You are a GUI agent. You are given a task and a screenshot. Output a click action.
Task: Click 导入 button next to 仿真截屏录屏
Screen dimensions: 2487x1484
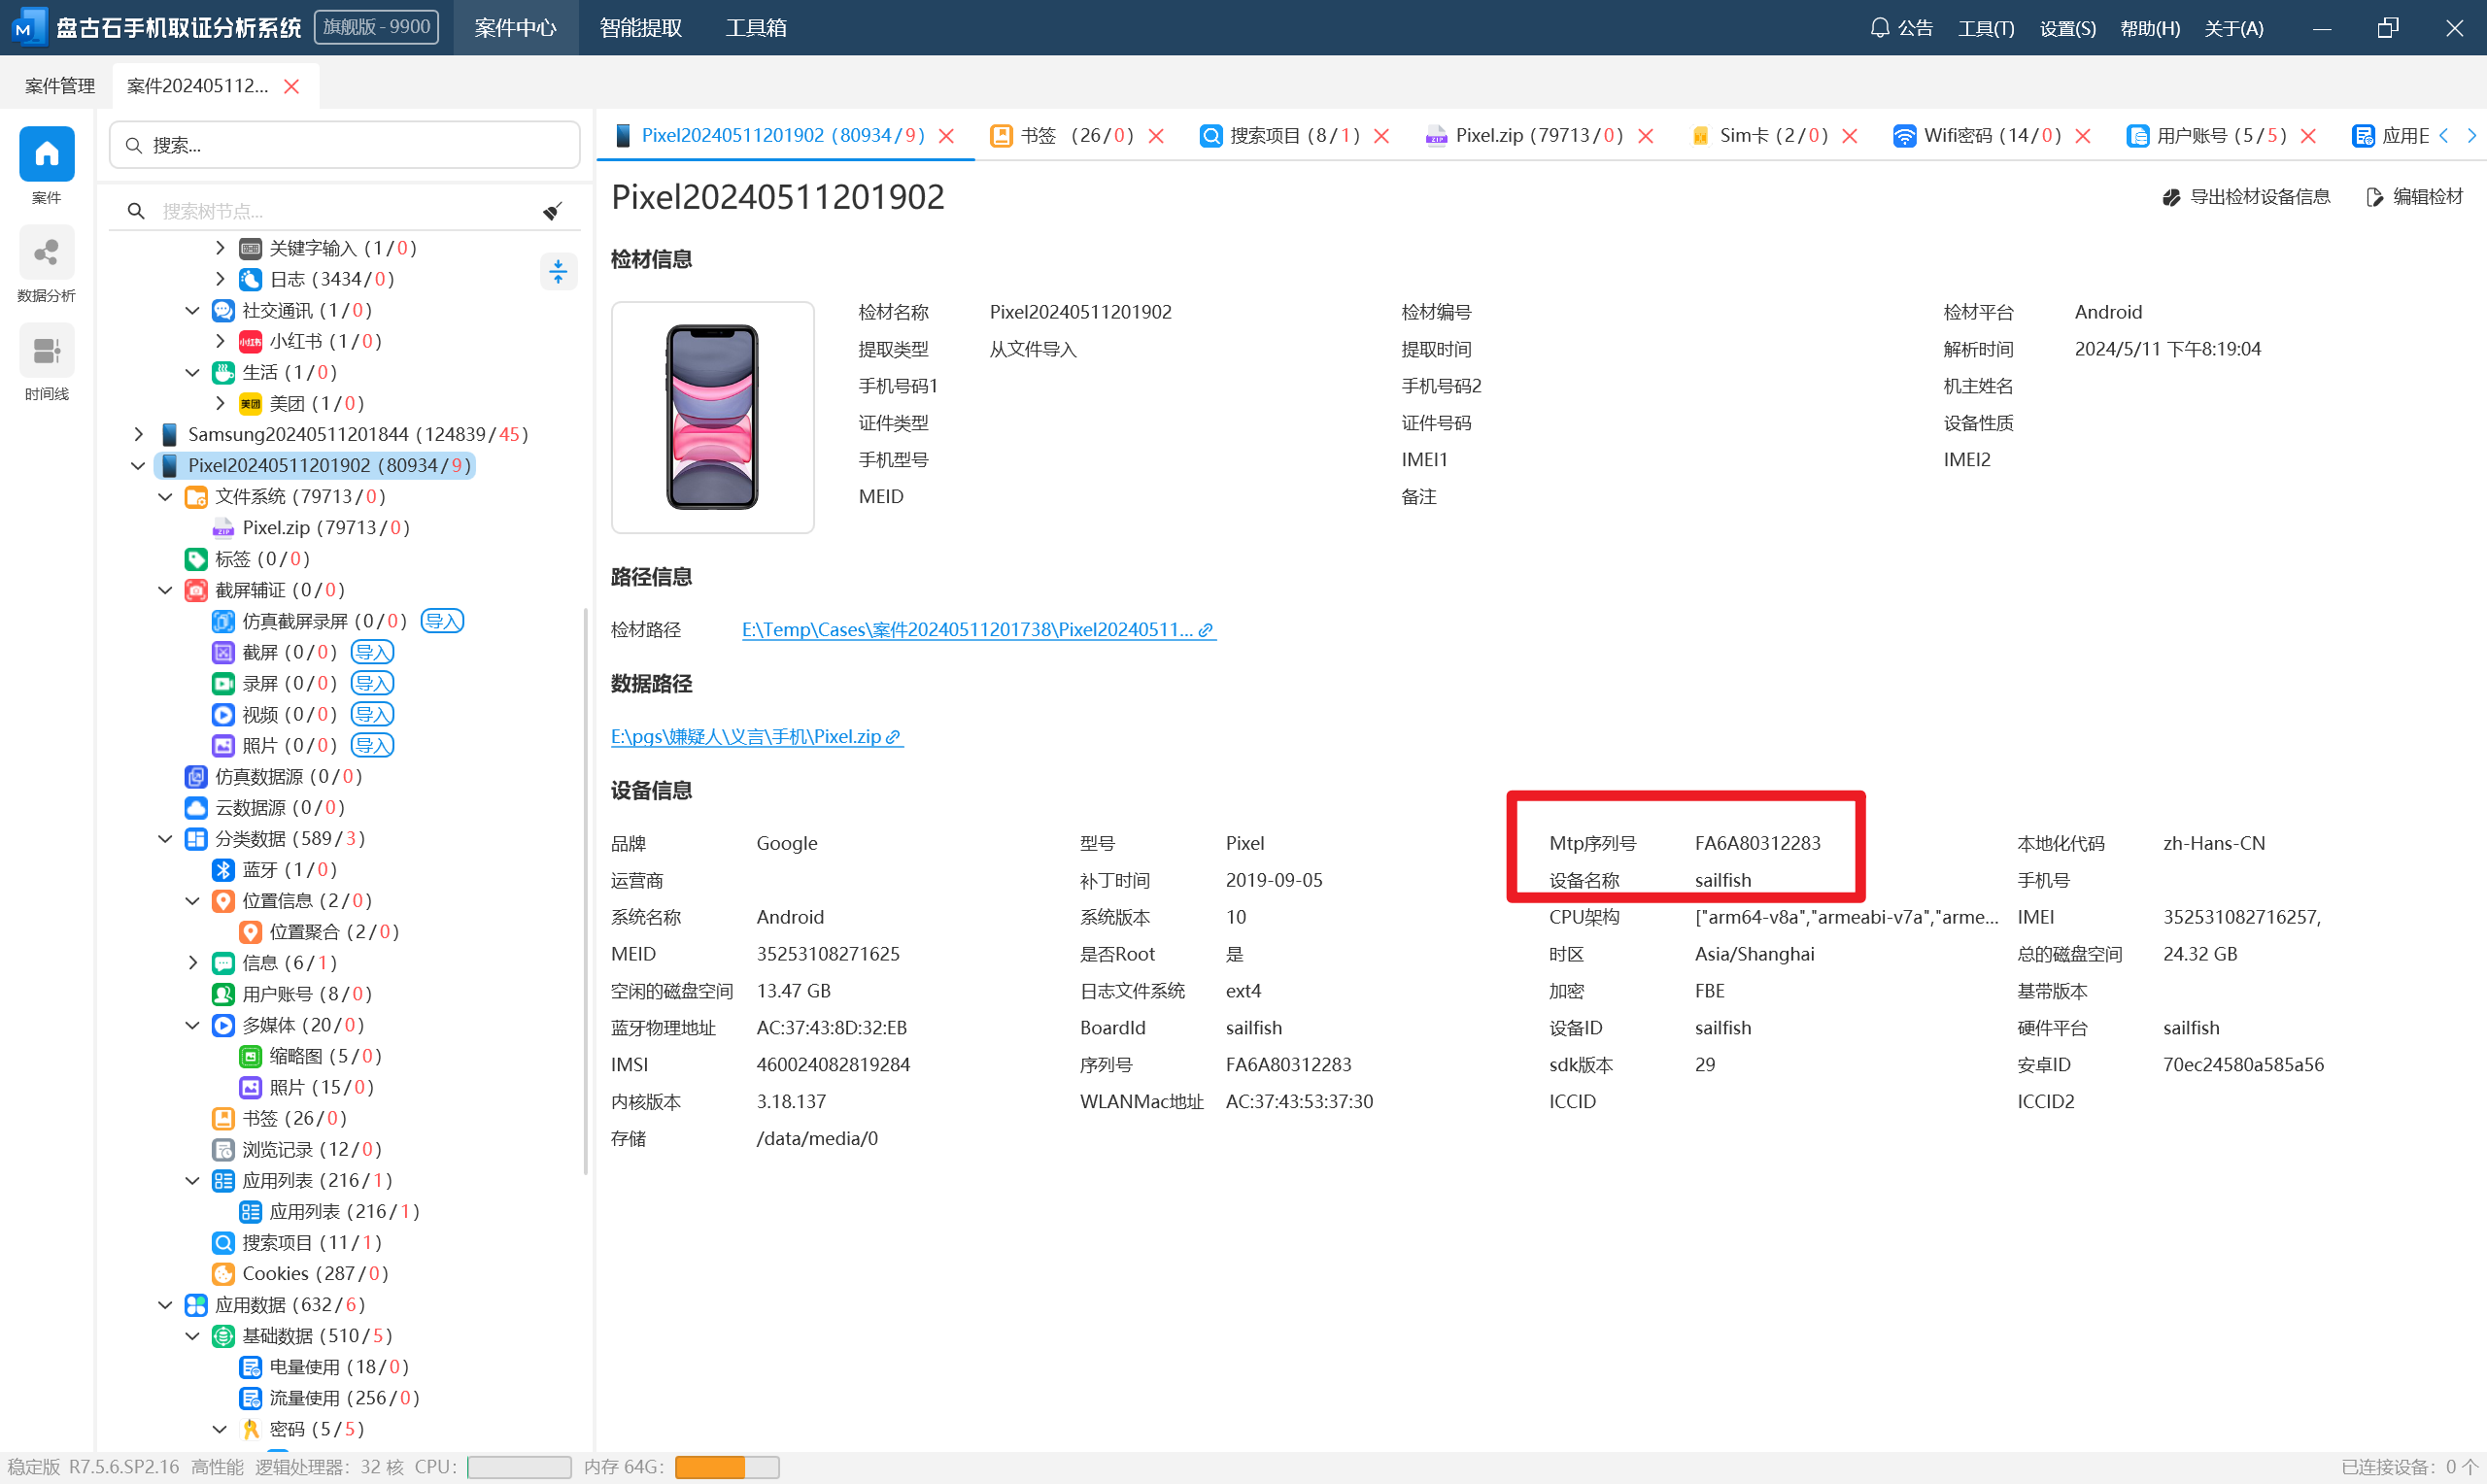tap(442, 621)
